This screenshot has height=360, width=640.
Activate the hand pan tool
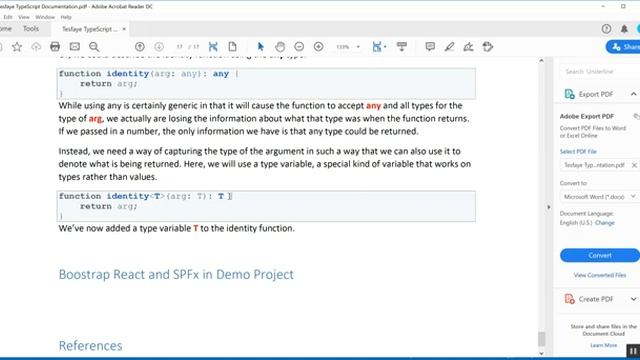pos(280,47)
